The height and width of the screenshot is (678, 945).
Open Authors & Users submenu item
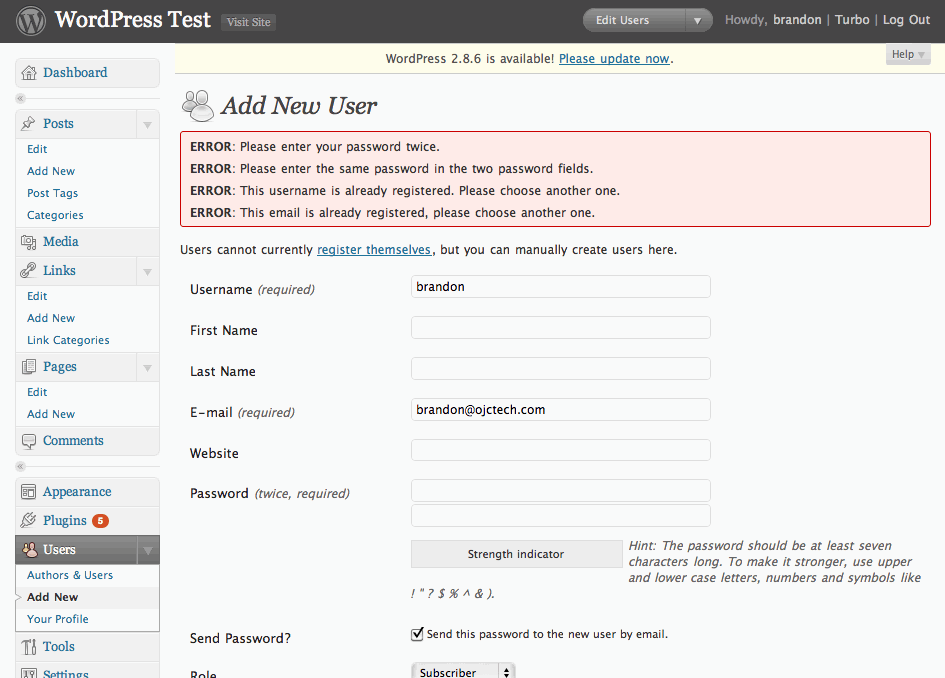pos(70,575)
